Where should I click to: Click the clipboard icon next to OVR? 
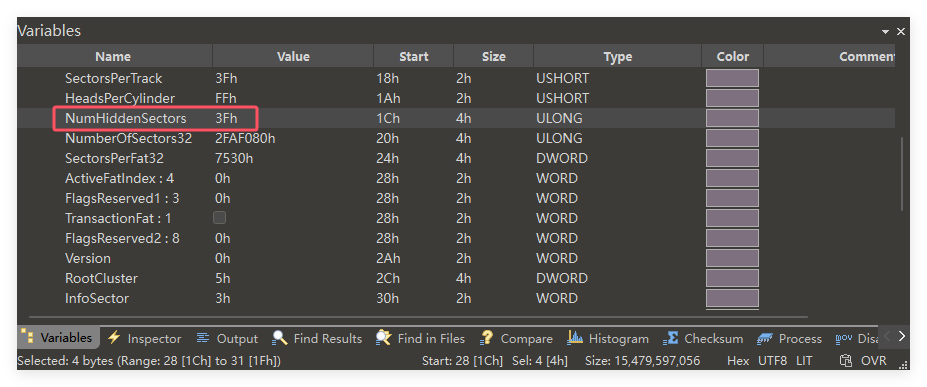tap(846, 360)
